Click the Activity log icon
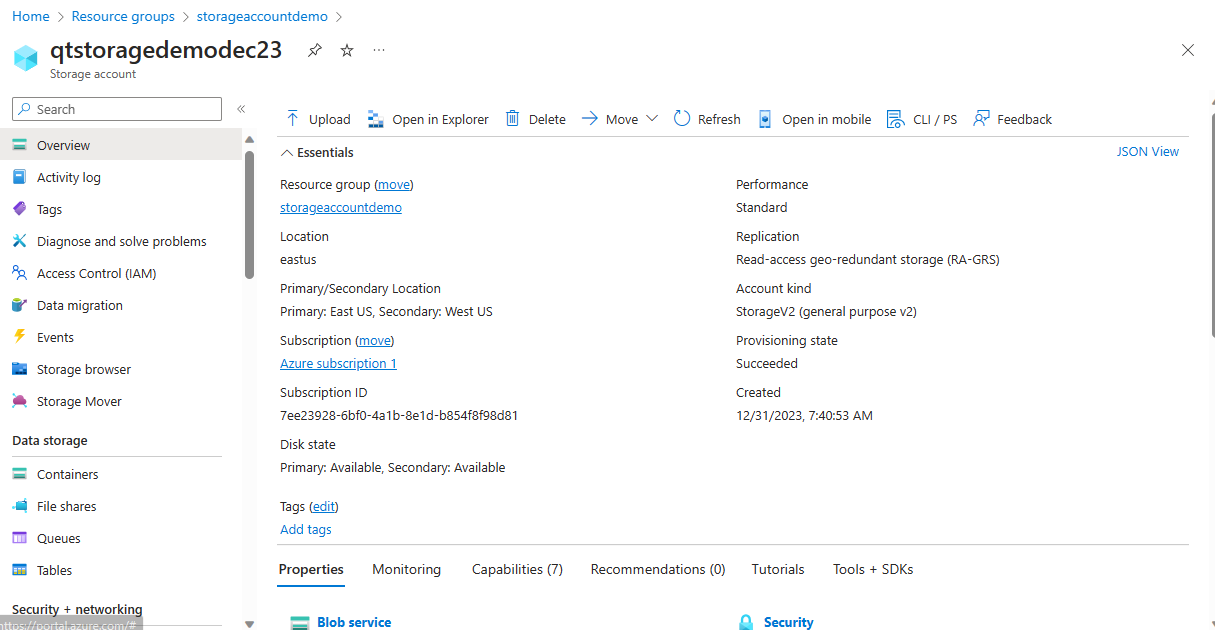1215x630 pixels. [19, 177]
